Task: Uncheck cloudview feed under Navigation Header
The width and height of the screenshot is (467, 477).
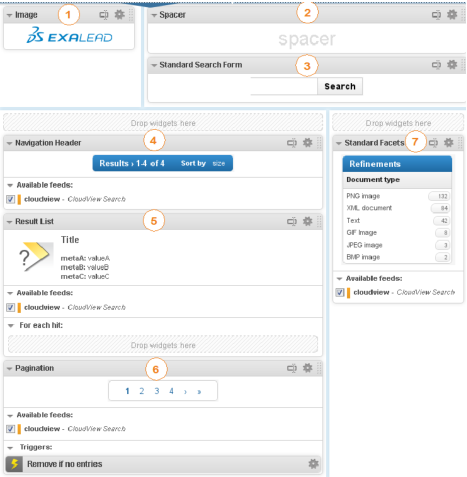Action: [11, 199]
